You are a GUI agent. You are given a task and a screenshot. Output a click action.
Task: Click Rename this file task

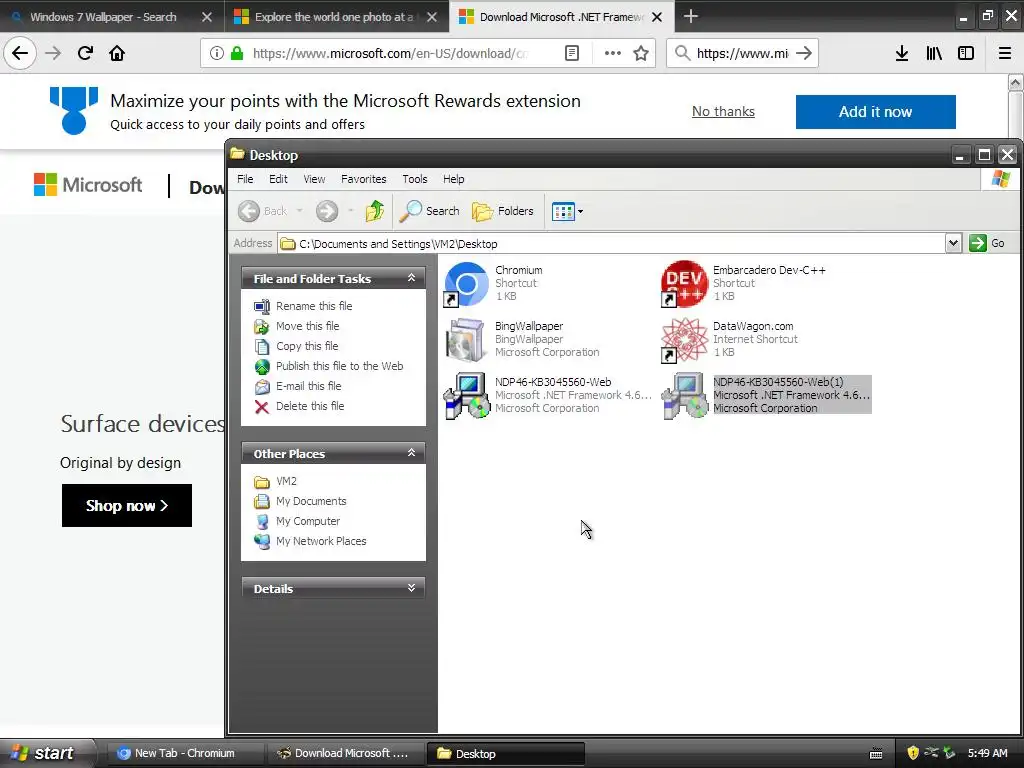tap(313, 306)
